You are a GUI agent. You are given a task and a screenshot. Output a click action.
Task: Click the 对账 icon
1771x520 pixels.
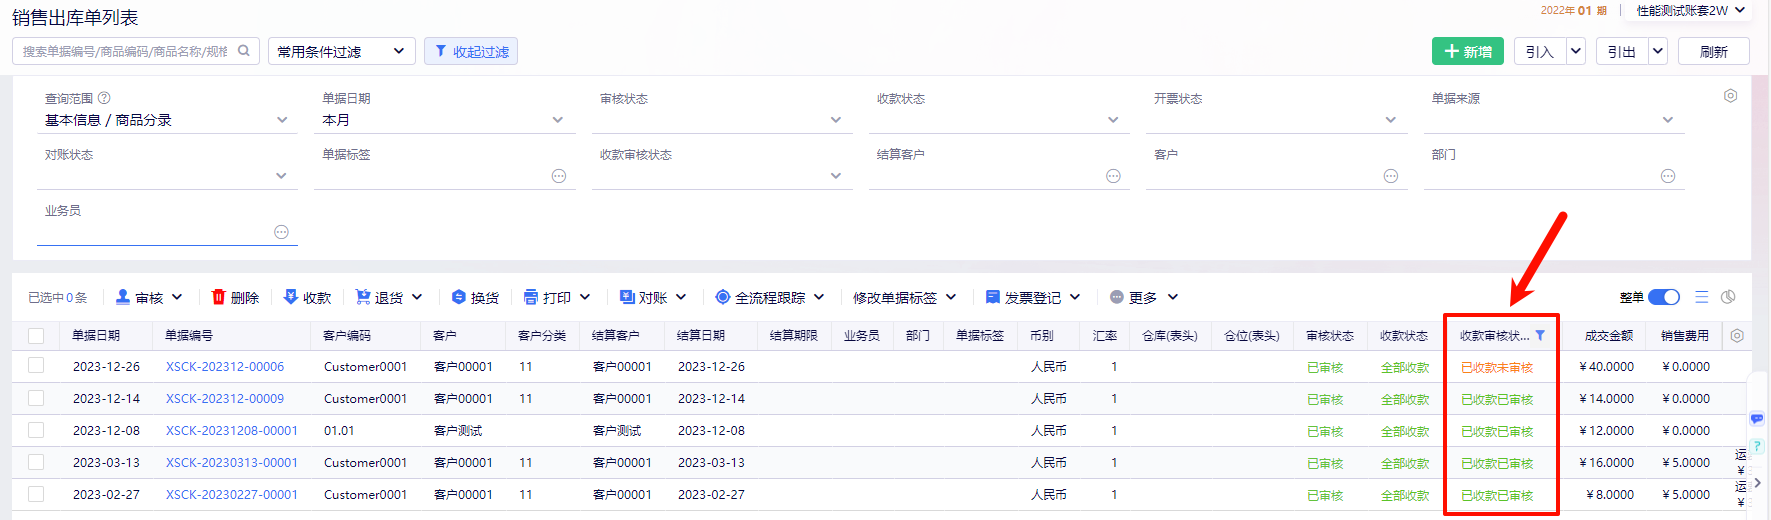tap(627, 297)
